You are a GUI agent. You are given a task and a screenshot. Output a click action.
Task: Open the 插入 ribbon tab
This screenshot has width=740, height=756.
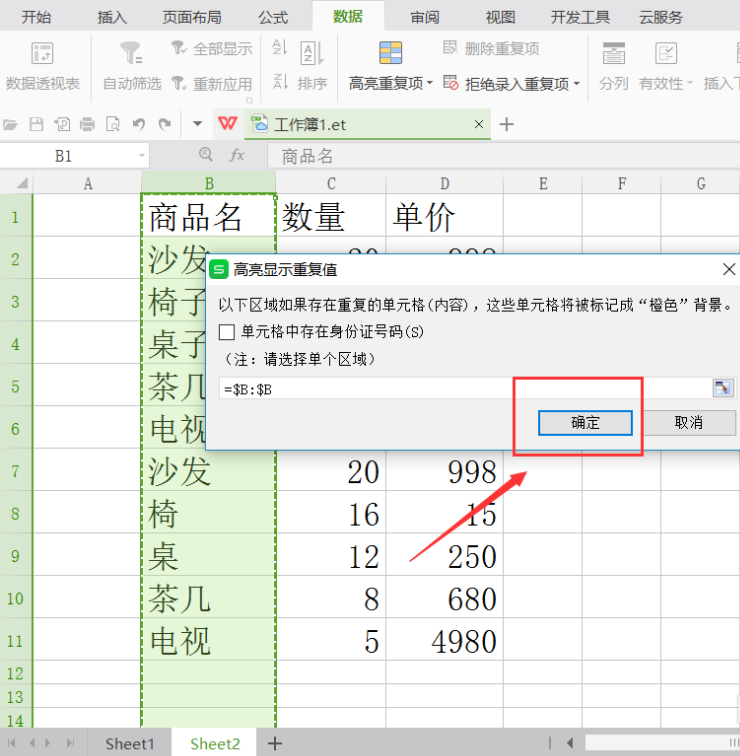[x=112, y=17]
